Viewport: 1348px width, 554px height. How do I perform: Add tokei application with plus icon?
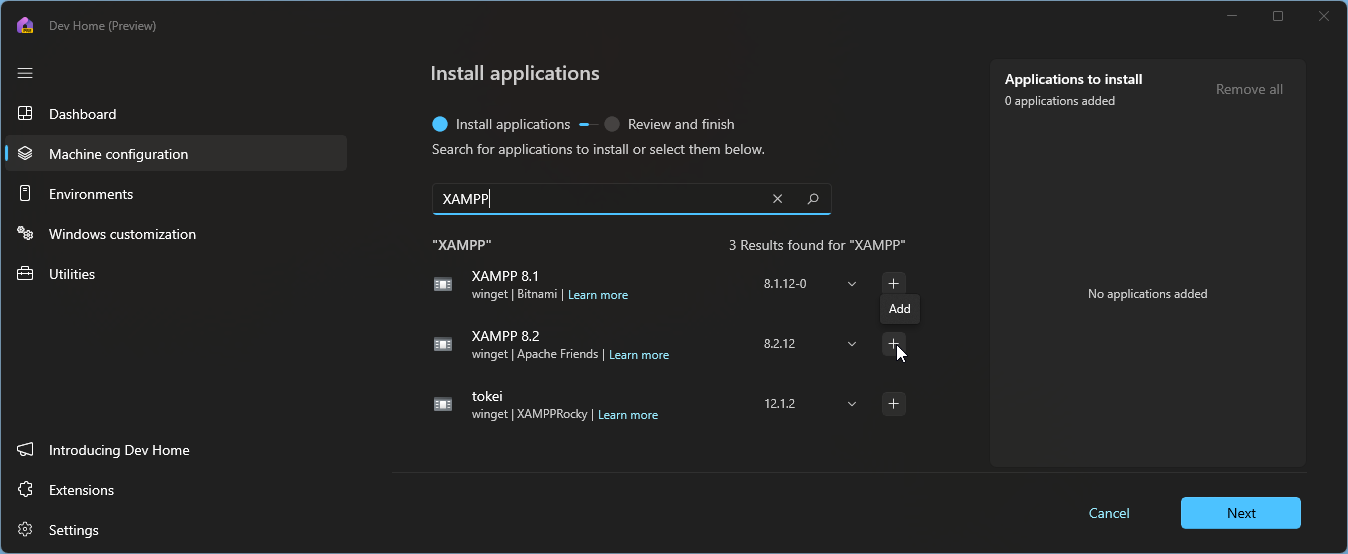pos(893,404)
